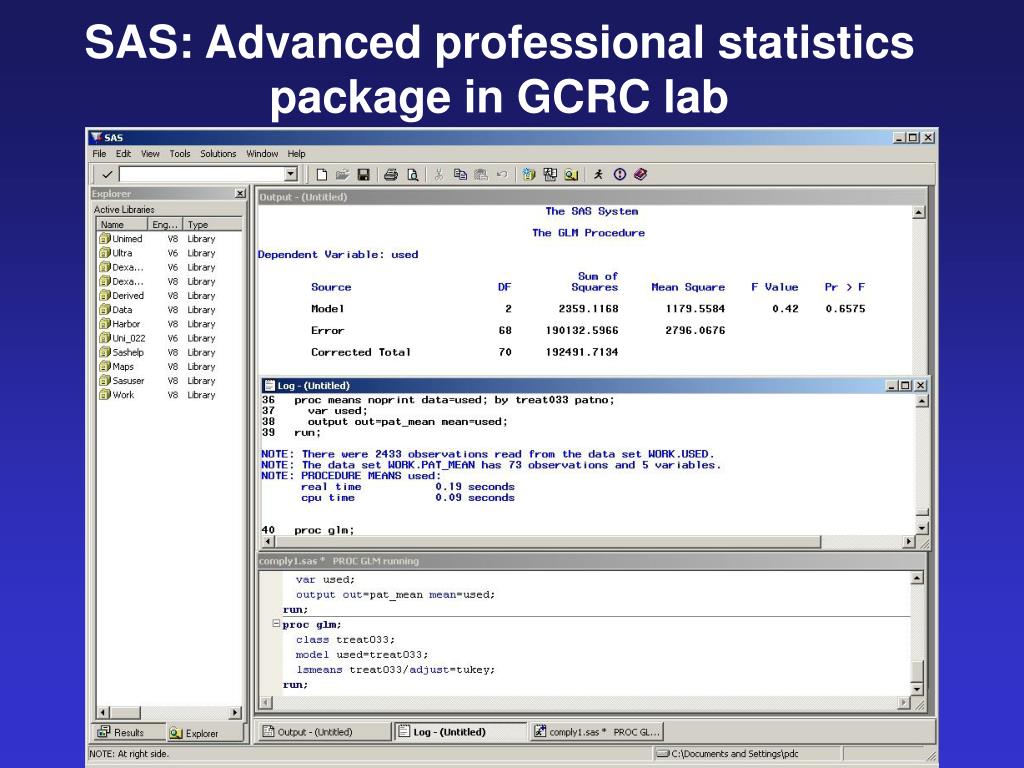This screenshot has height=768, width=1024.
Task: Click the Break exclamation icon
Action: pyautogui.click(x=620, y=174)
